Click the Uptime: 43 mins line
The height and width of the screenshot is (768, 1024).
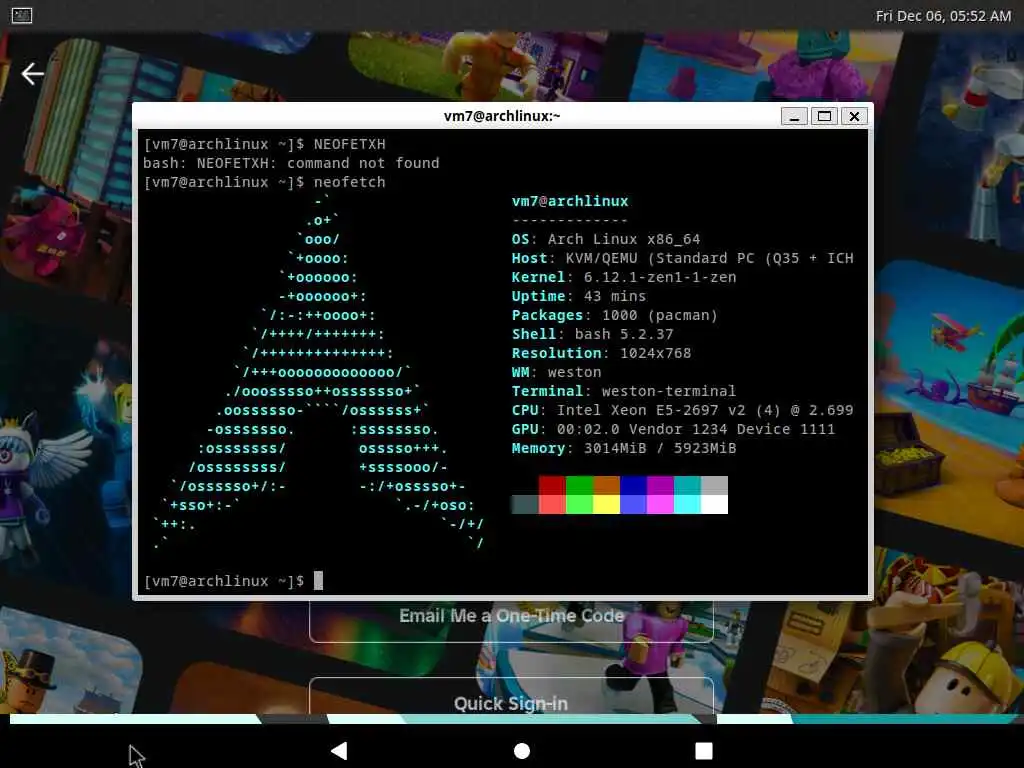coord(579,296)
